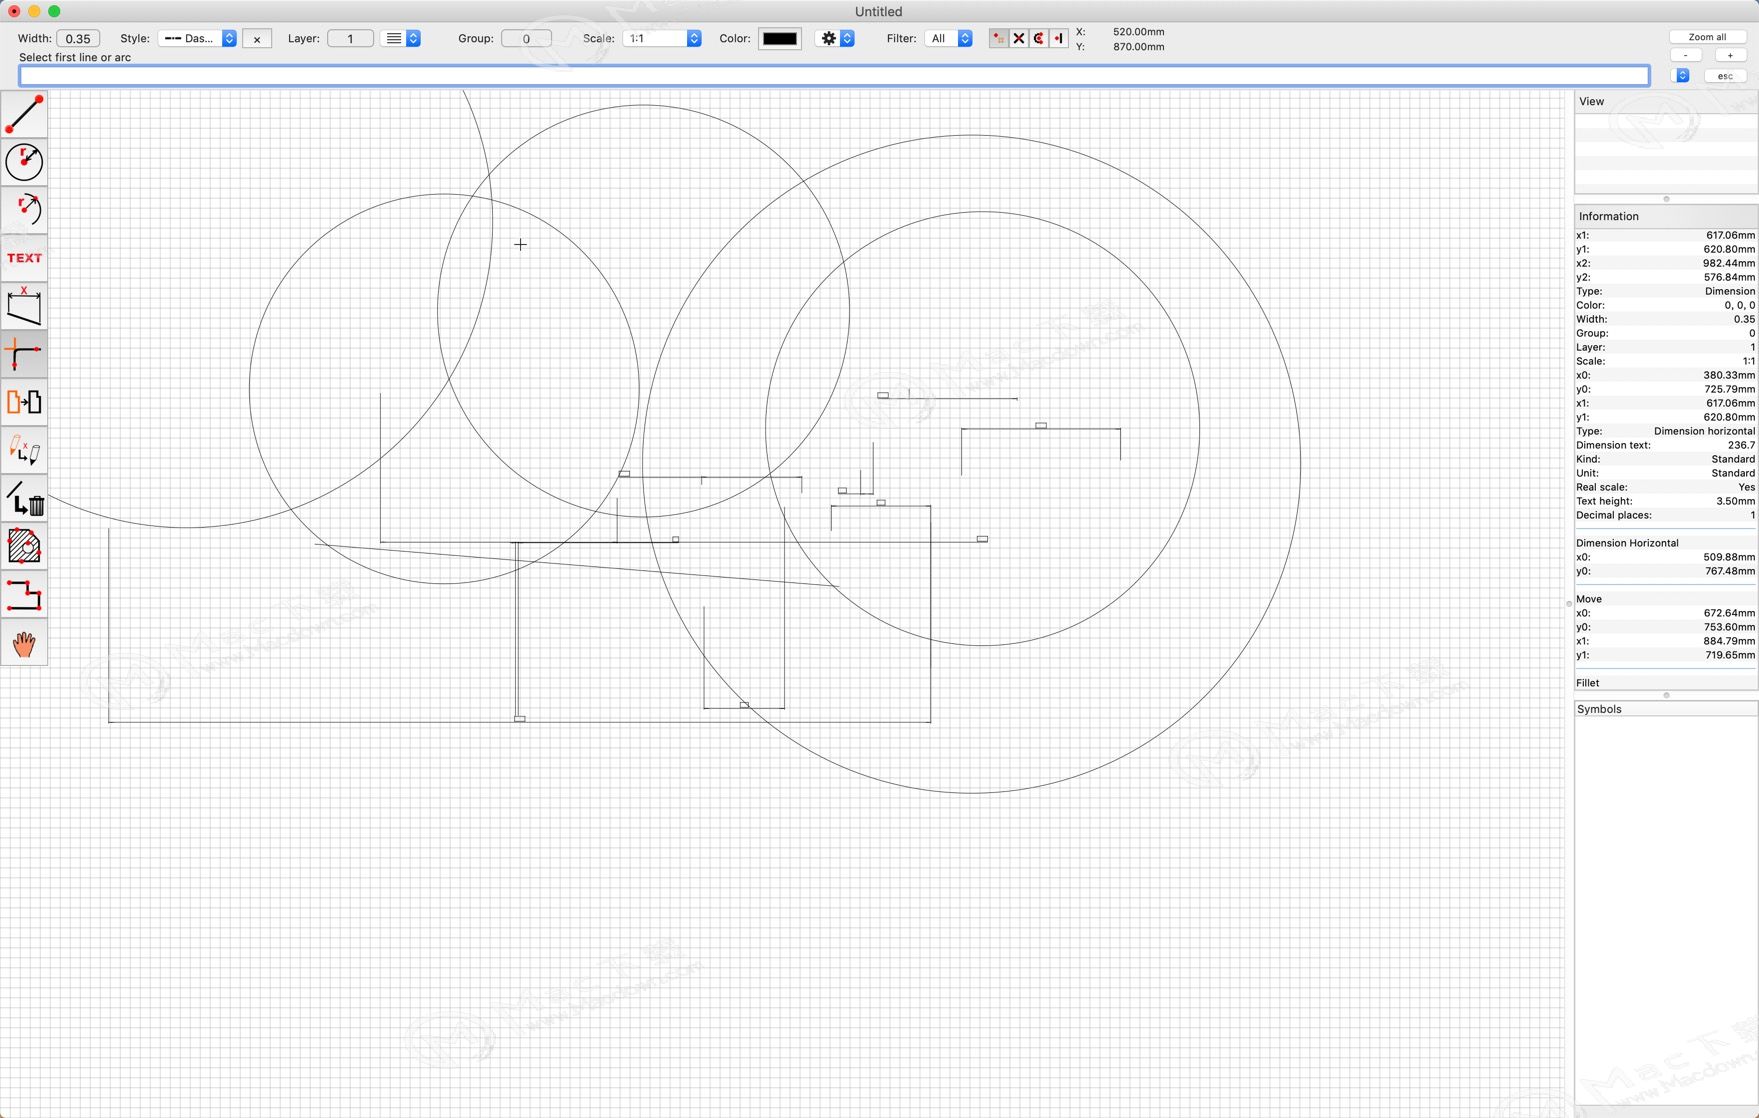The image size is (1759, 1118).
Task: Click the y2 576.84mm value
Action: tap(1728, 277)
